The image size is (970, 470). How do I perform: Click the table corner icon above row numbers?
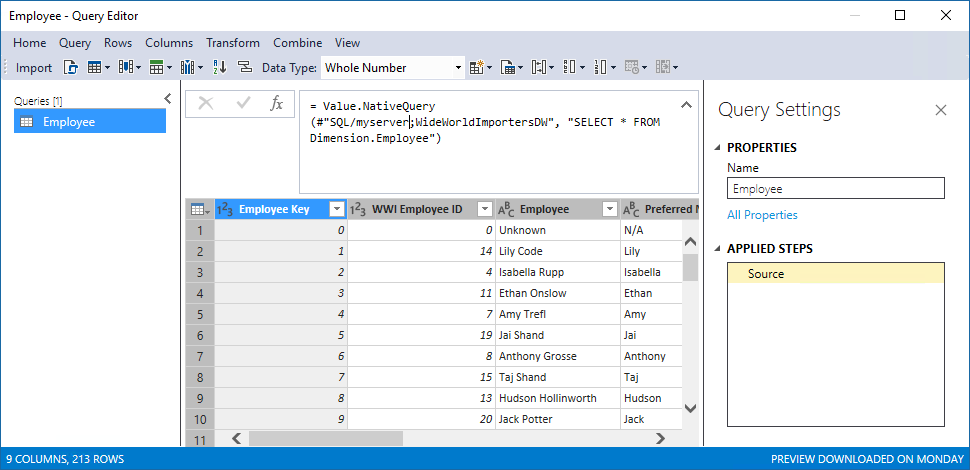200,210
